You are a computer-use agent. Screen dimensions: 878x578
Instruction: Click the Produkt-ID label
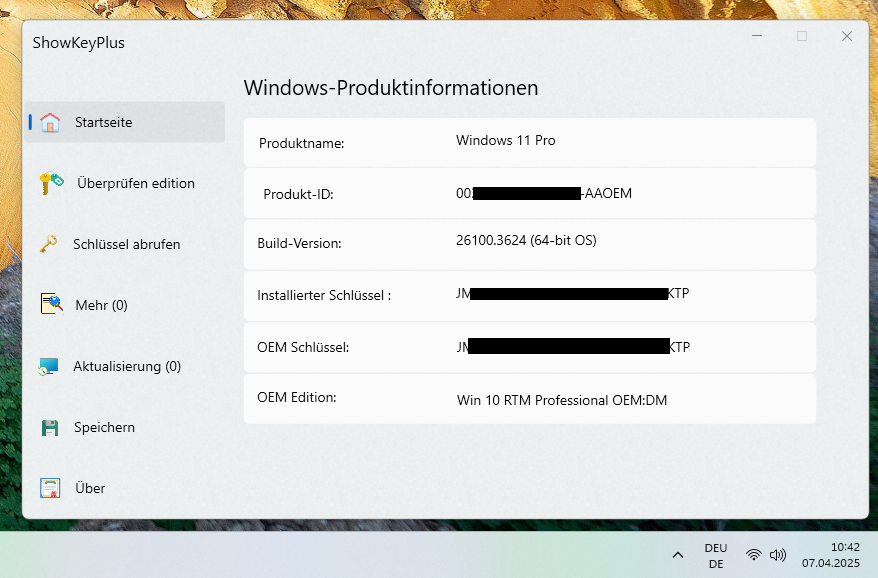298,194
